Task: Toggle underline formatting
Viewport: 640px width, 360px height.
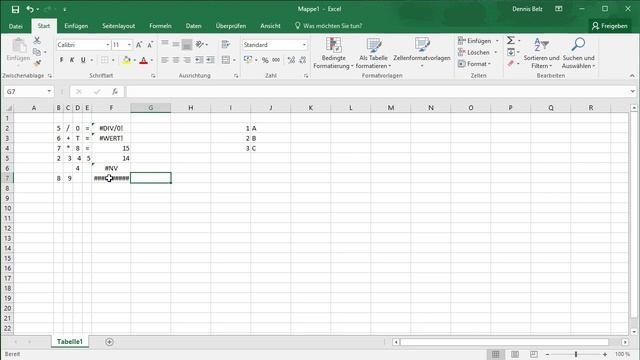Action: 83,60
